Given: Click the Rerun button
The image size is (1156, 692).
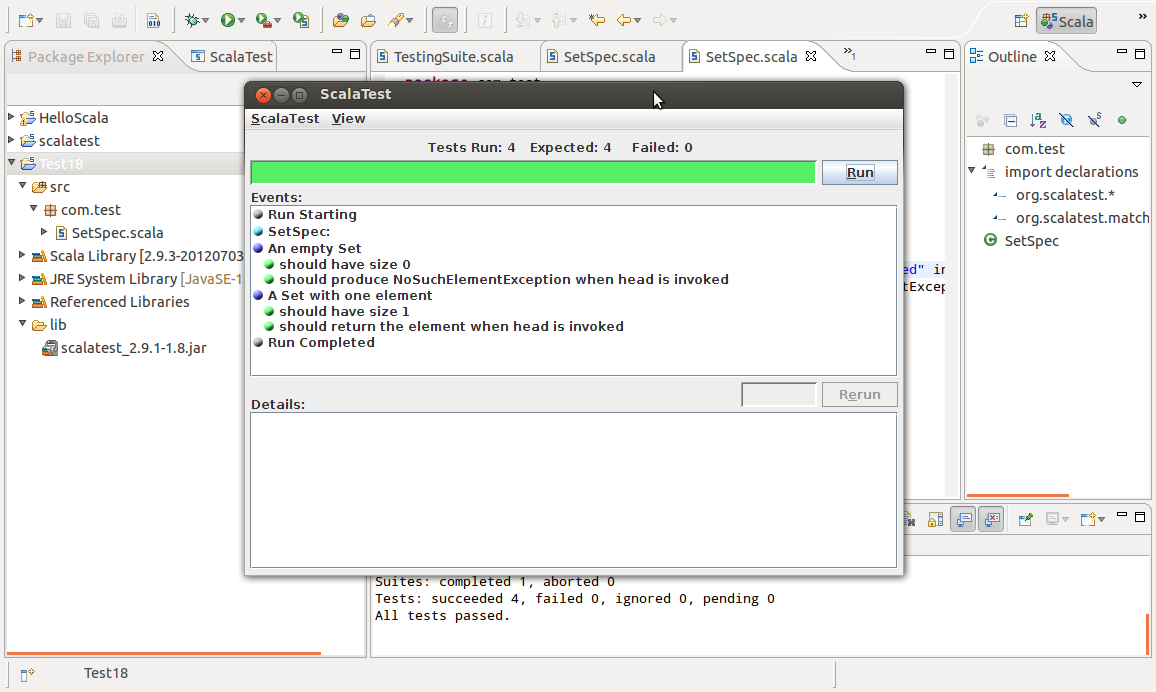Looking at the screenshot, I should 859,393.
